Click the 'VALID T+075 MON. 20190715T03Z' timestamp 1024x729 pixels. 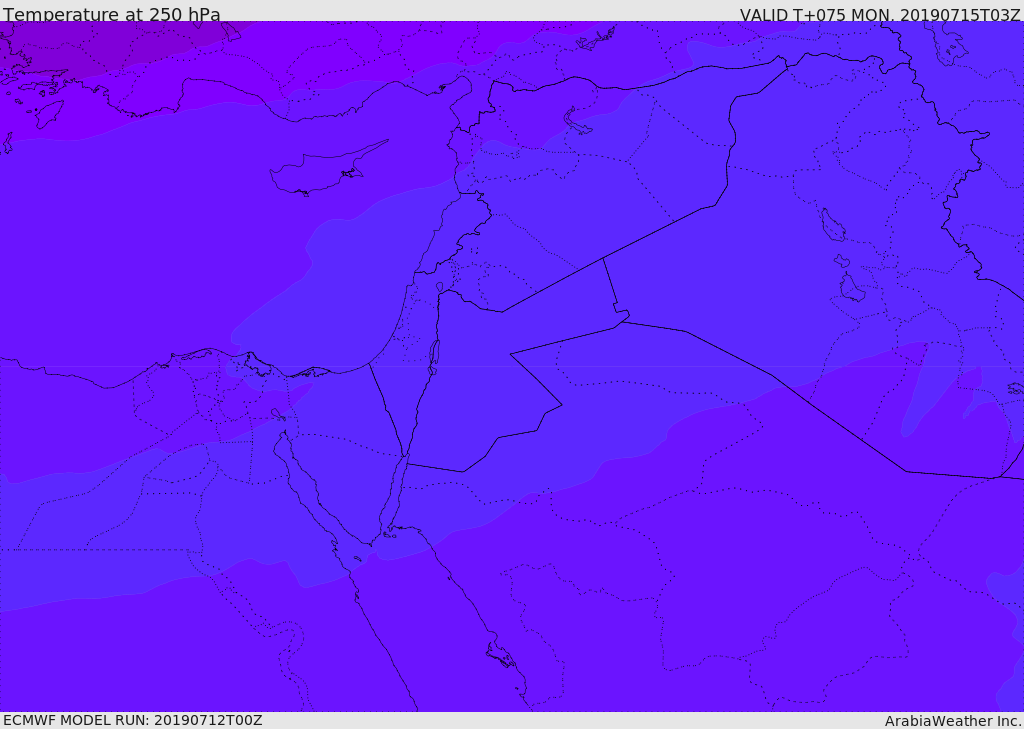880,15
